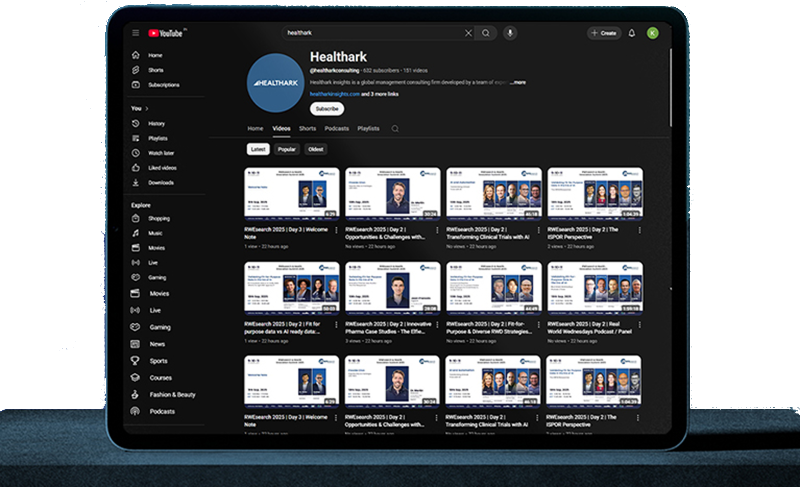Open the notifications bell
Image resolution: width=800 pixels, height=487 pixels.
632,33
